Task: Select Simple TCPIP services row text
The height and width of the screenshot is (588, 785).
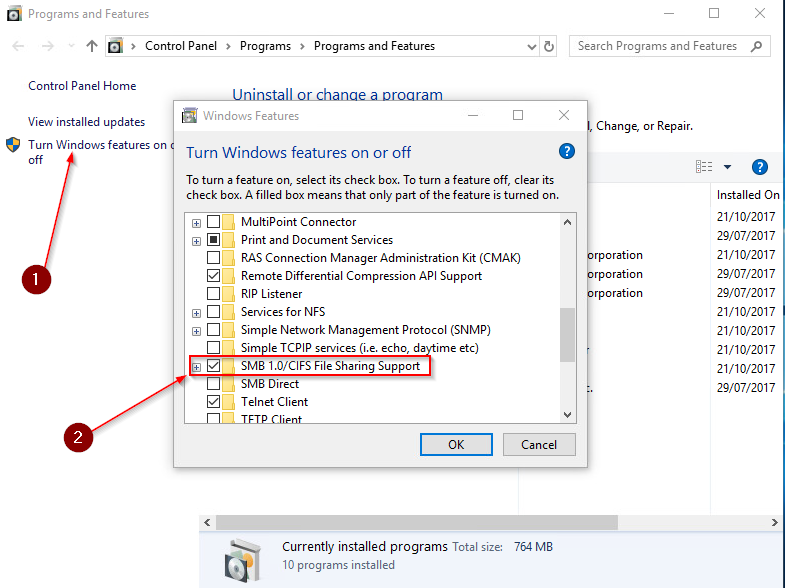Action: [x=359, y=348]
